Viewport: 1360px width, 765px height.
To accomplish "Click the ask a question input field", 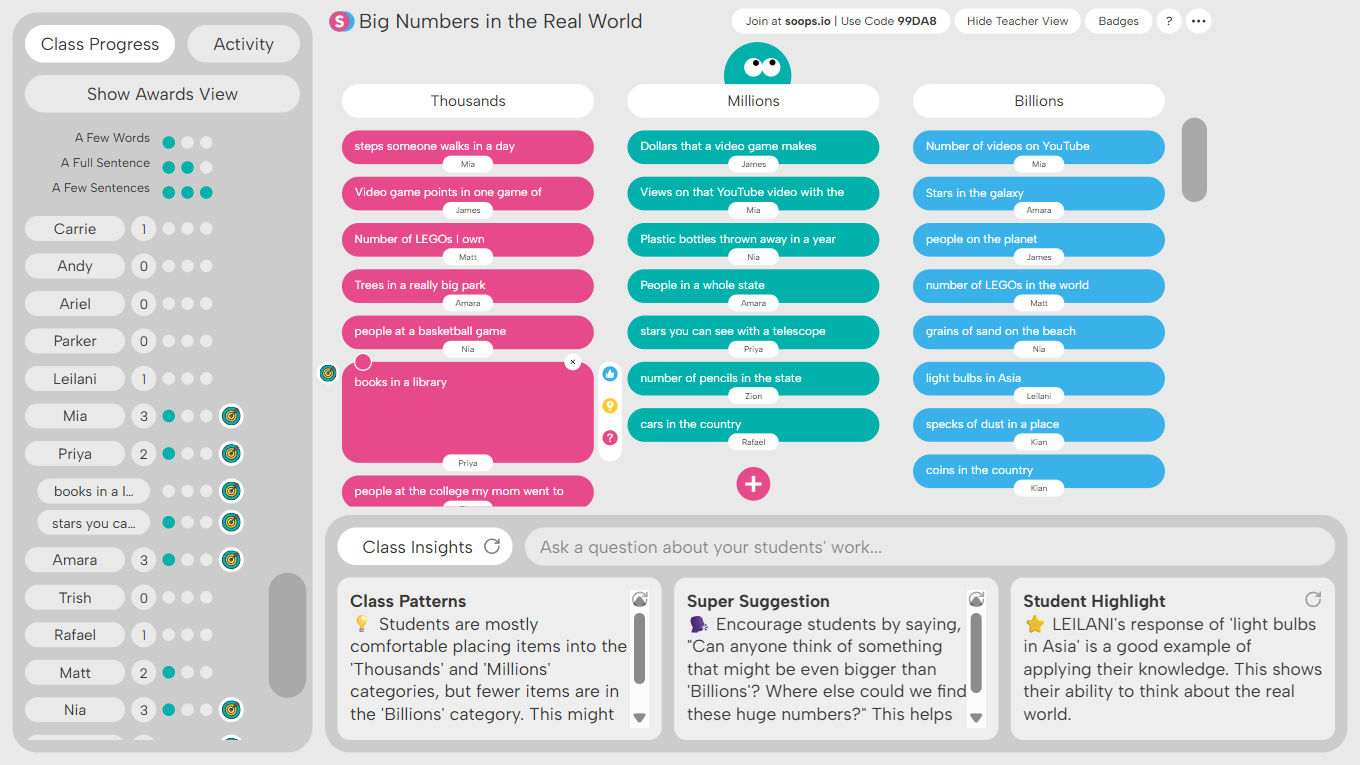I will click(930, 546).
